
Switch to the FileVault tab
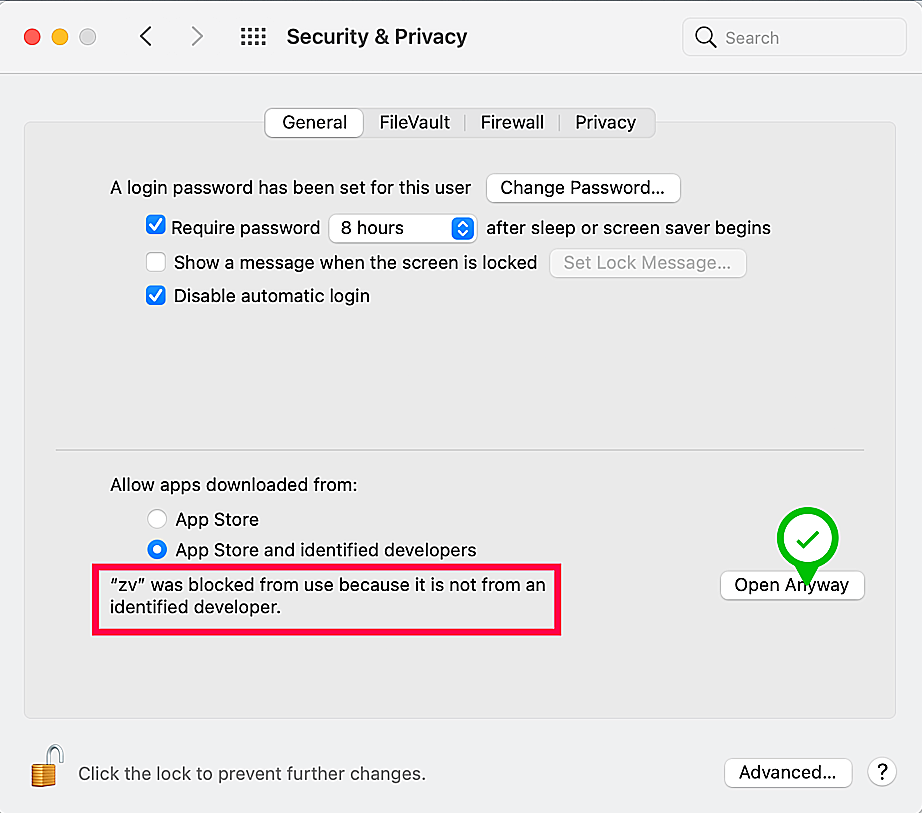pos(415,123)
